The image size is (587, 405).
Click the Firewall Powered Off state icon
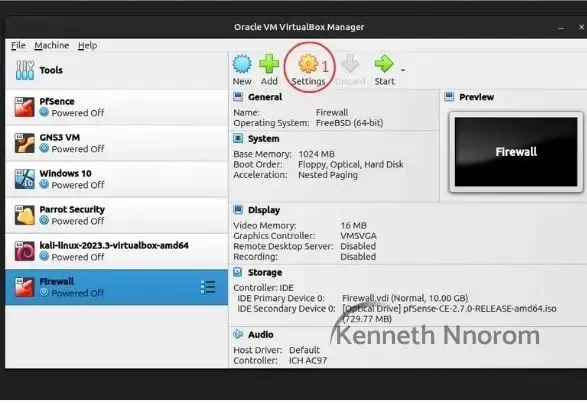[44, 292]
